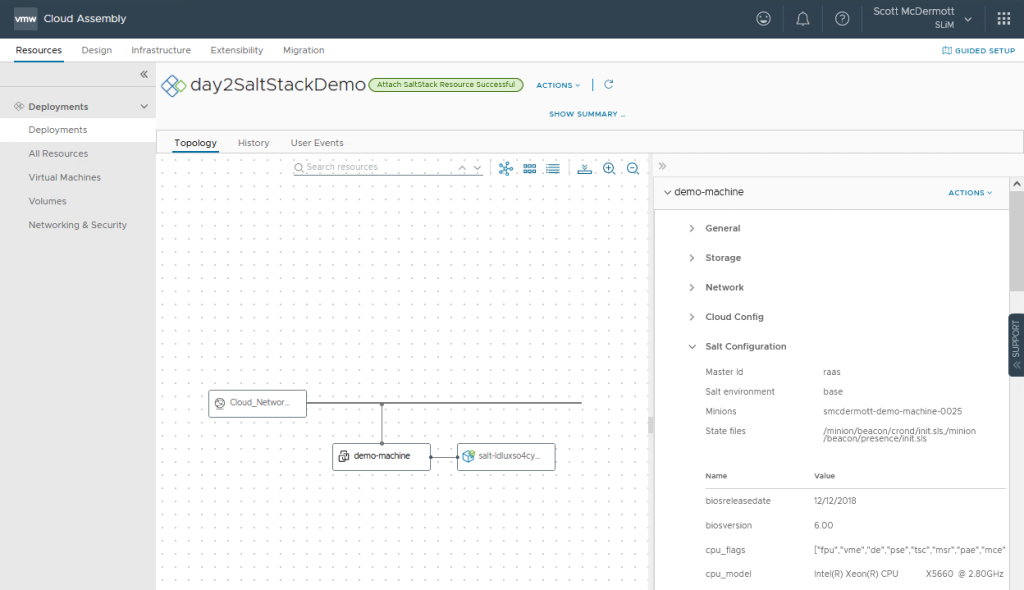Viewport: 1024px width, 590px height.
Task: Expand the Storage section
Action: (722, 258)
